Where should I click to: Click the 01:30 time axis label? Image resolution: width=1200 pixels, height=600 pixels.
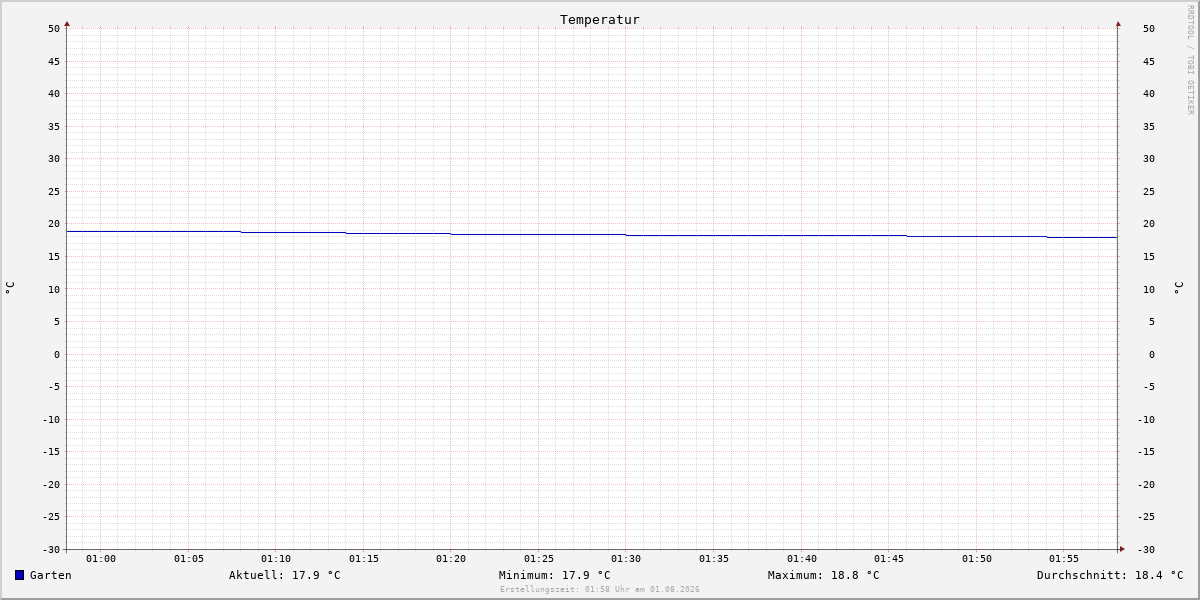[x=626, y=559]
